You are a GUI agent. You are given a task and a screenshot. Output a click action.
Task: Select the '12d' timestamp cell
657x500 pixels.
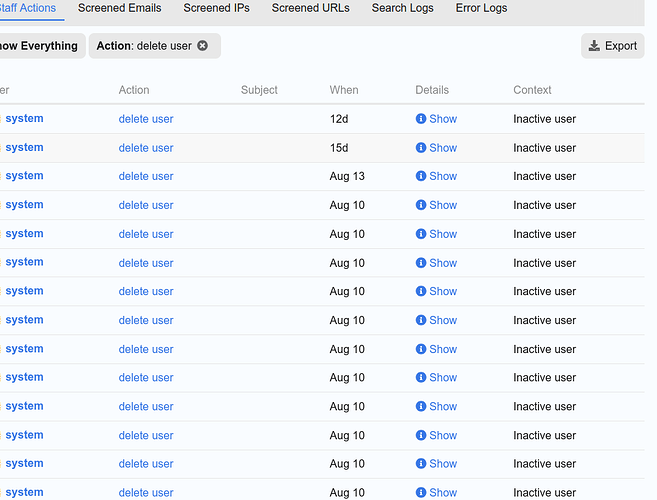(339, 119)
